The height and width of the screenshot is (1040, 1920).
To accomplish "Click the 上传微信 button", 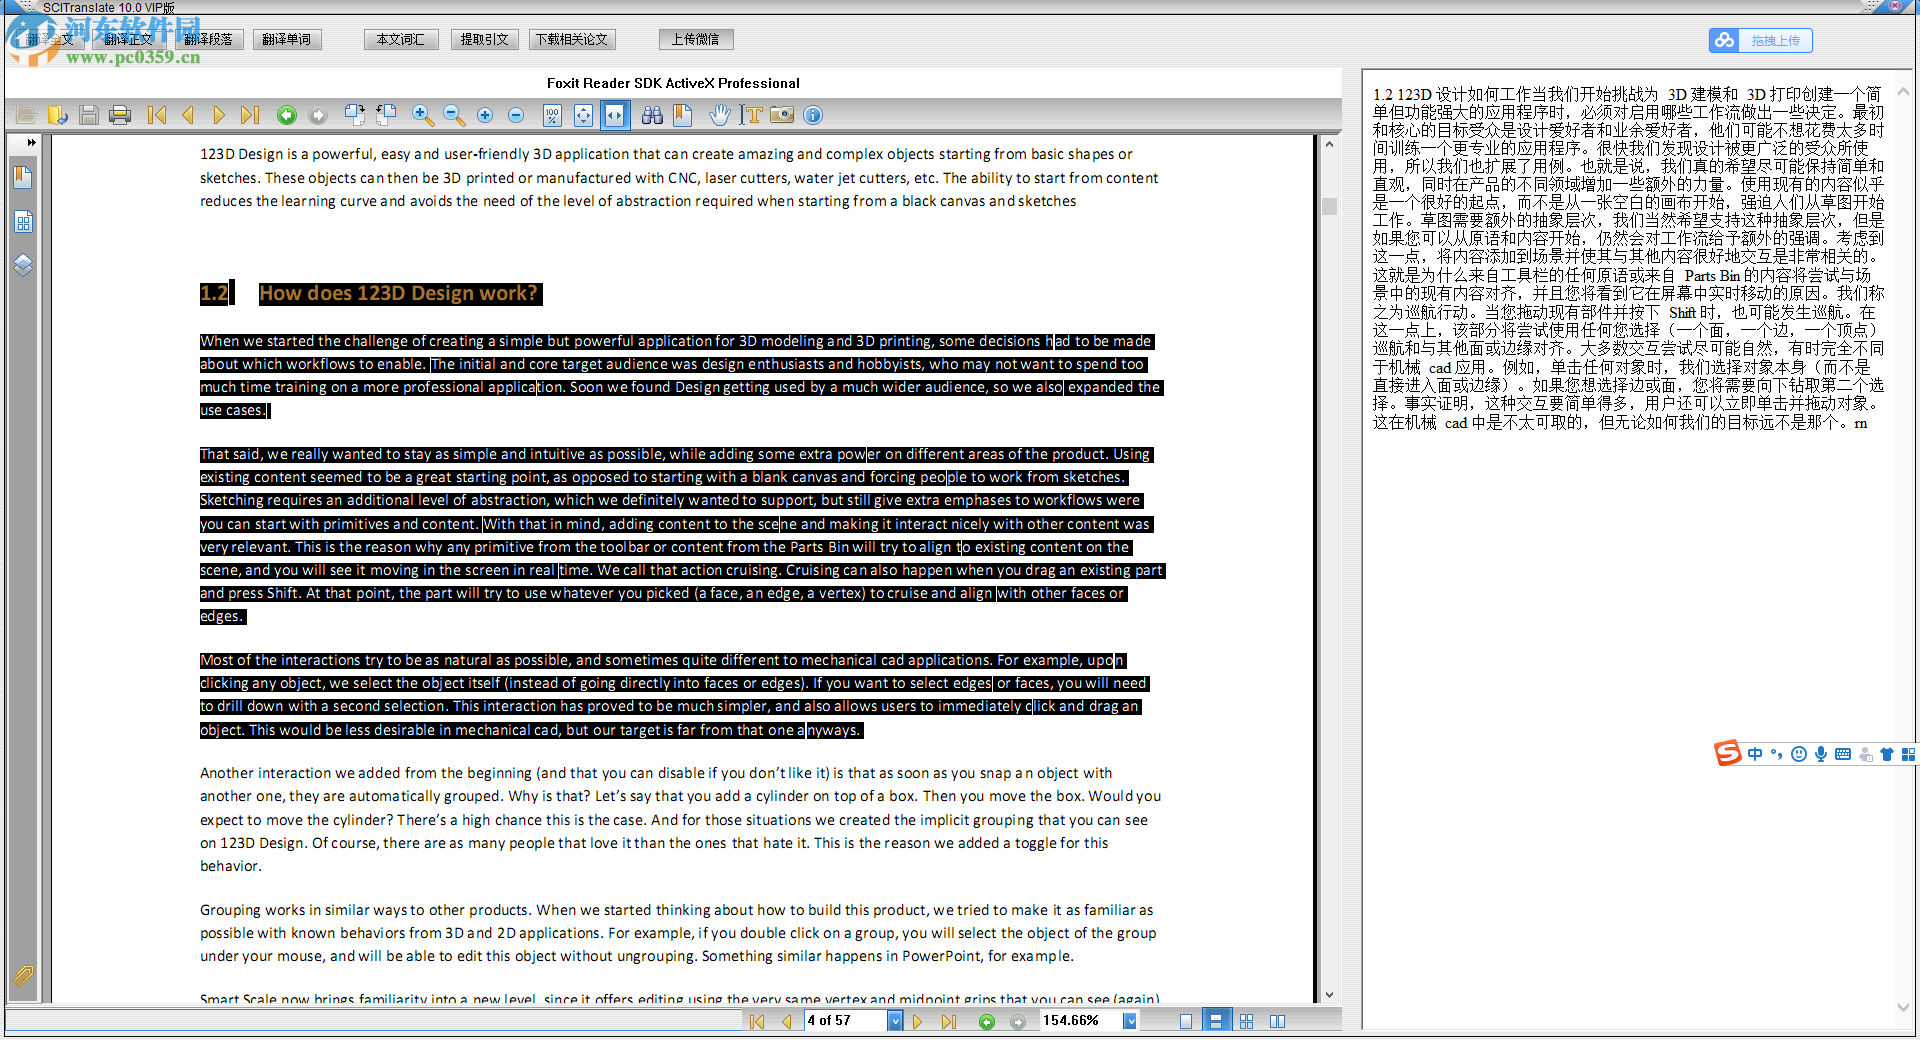I will 696,40.
